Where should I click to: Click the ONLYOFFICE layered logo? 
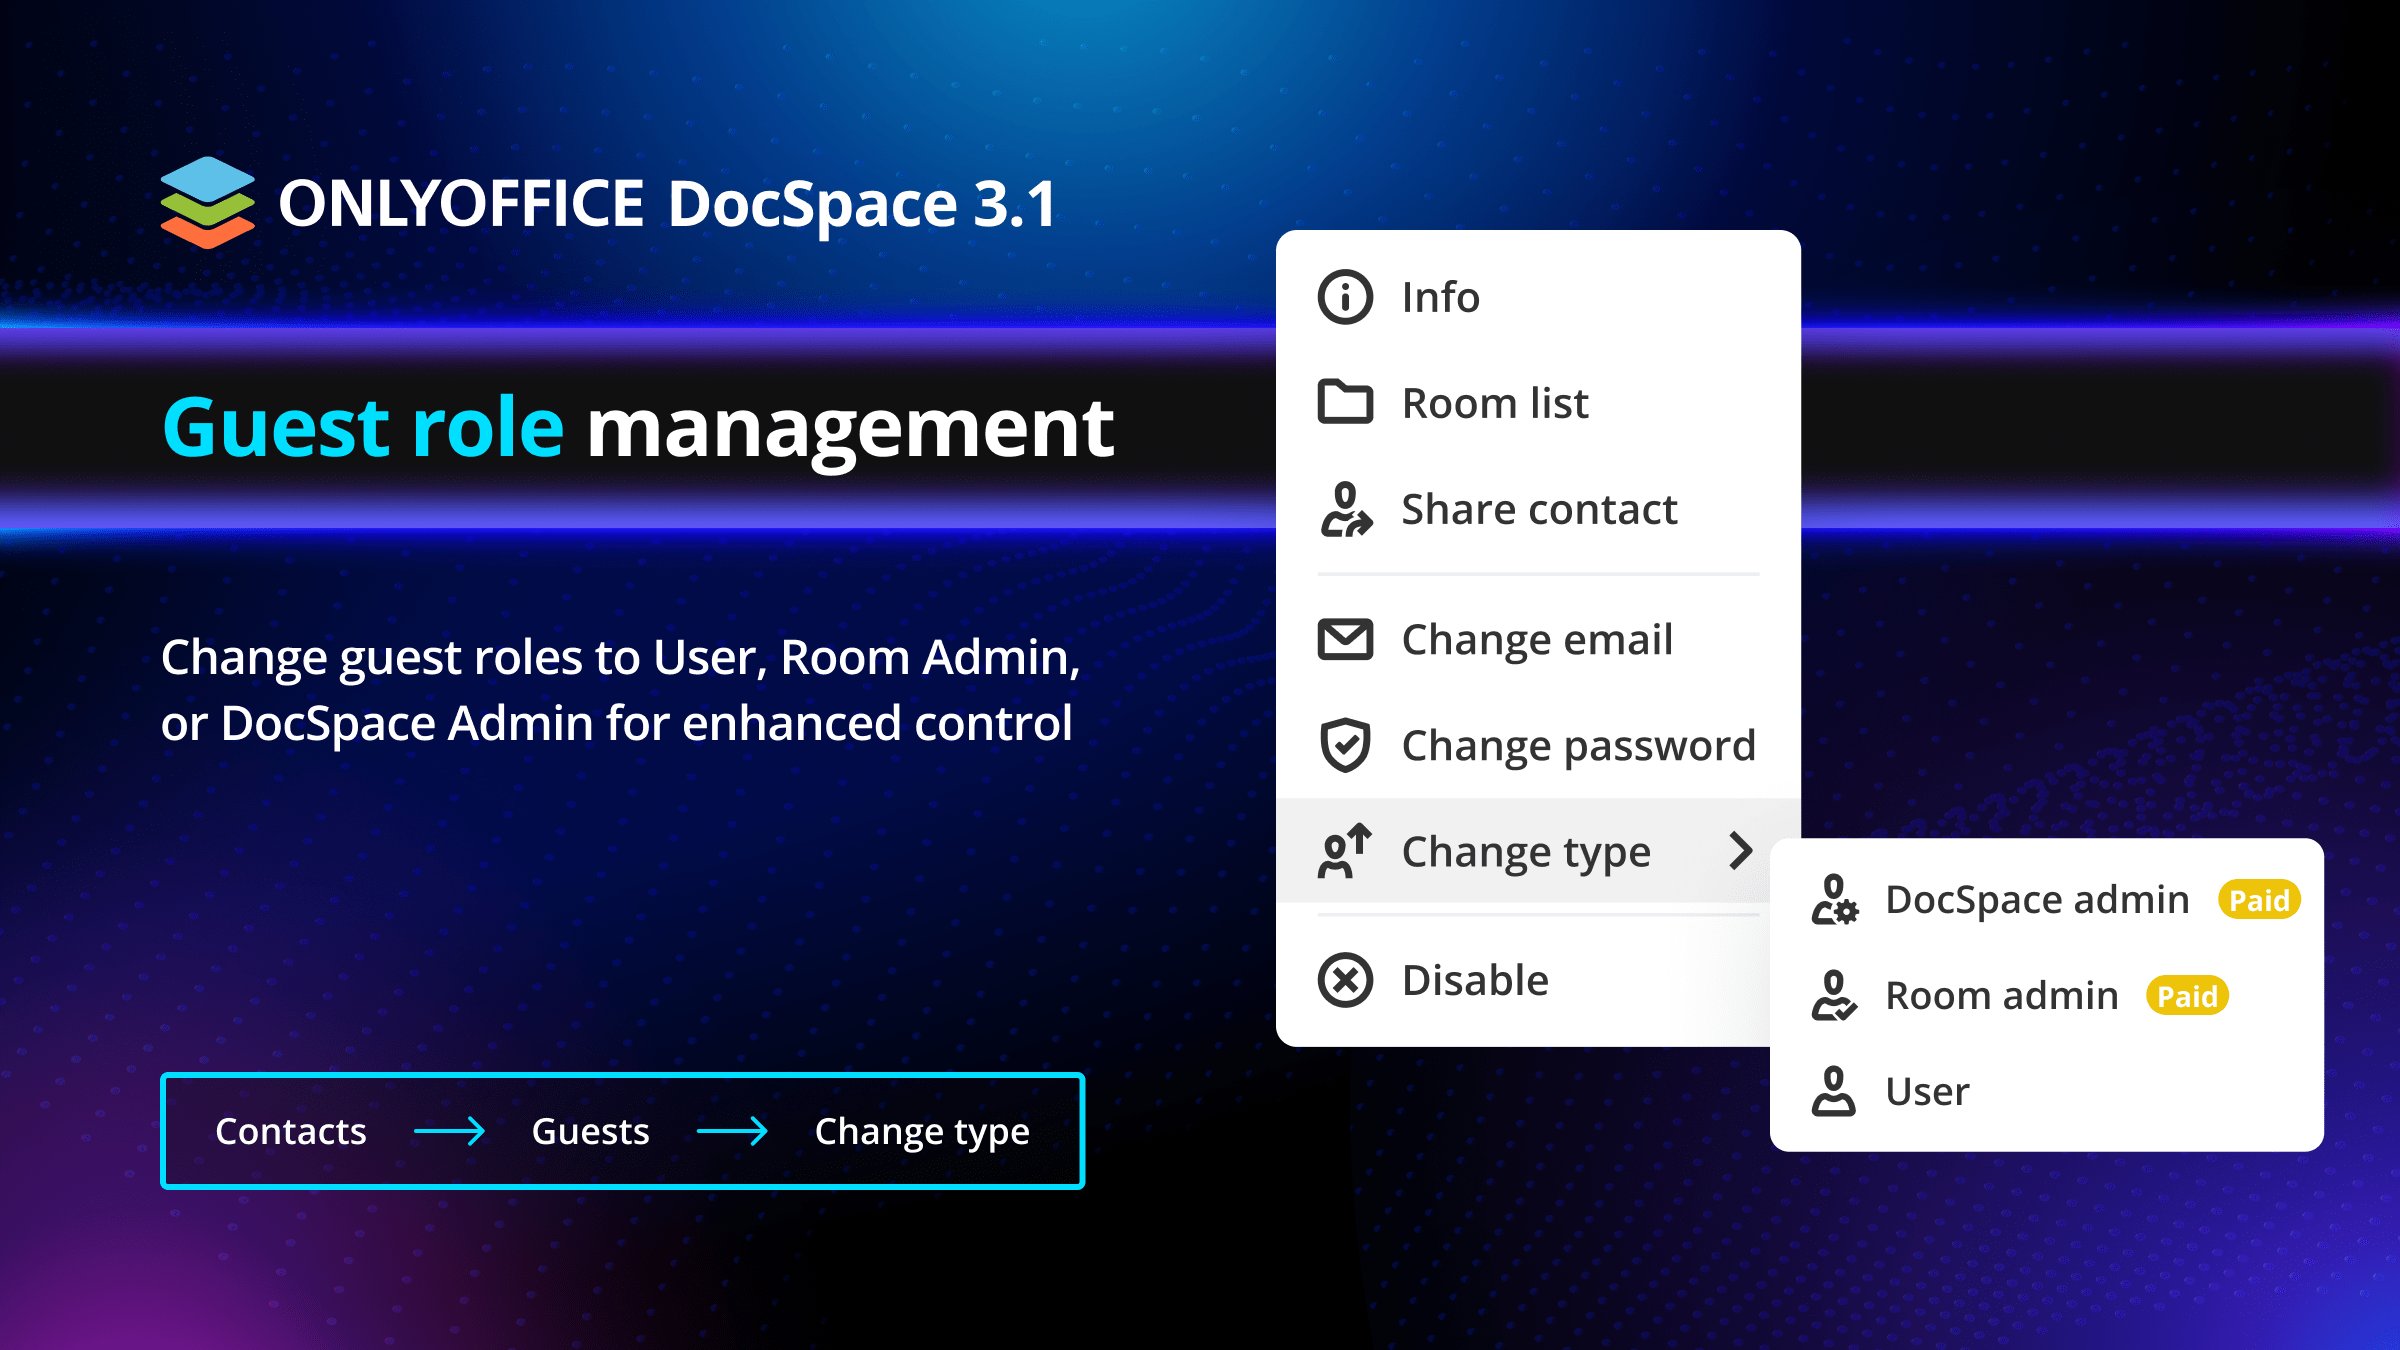coord(207,203)
